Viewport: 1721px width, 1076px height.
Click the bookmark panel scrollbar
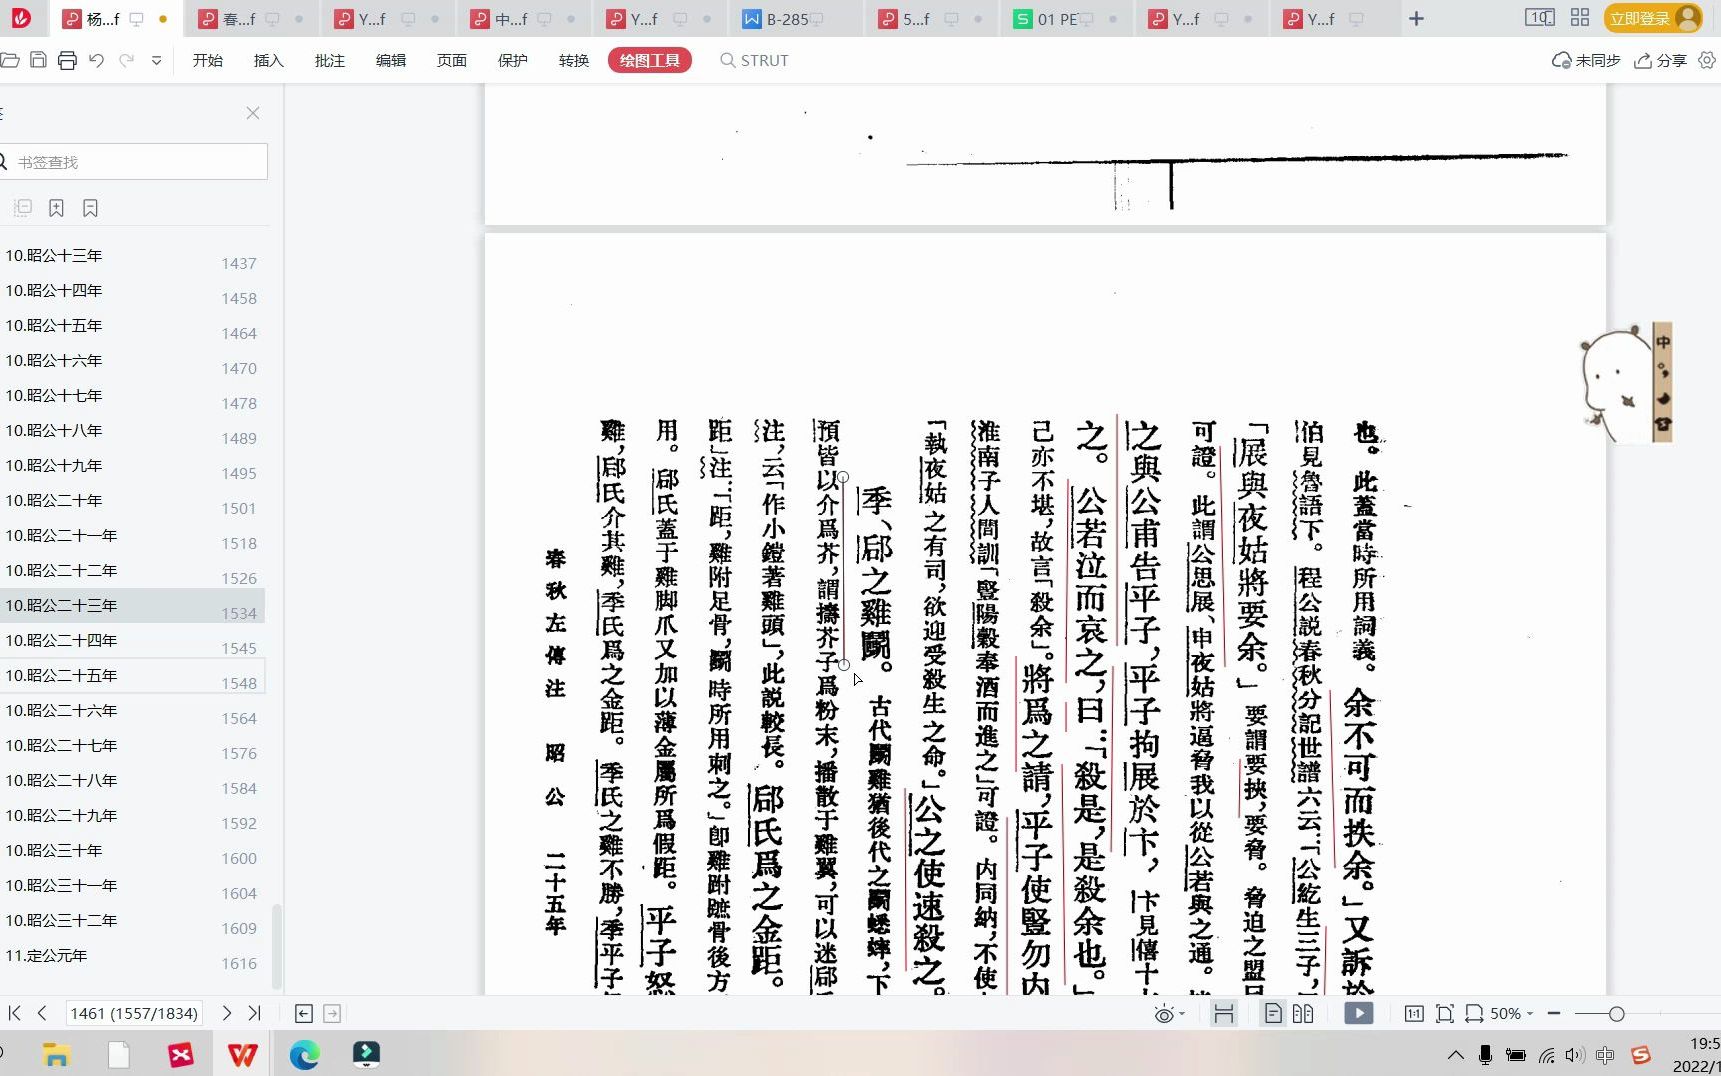tap(277, 946)
